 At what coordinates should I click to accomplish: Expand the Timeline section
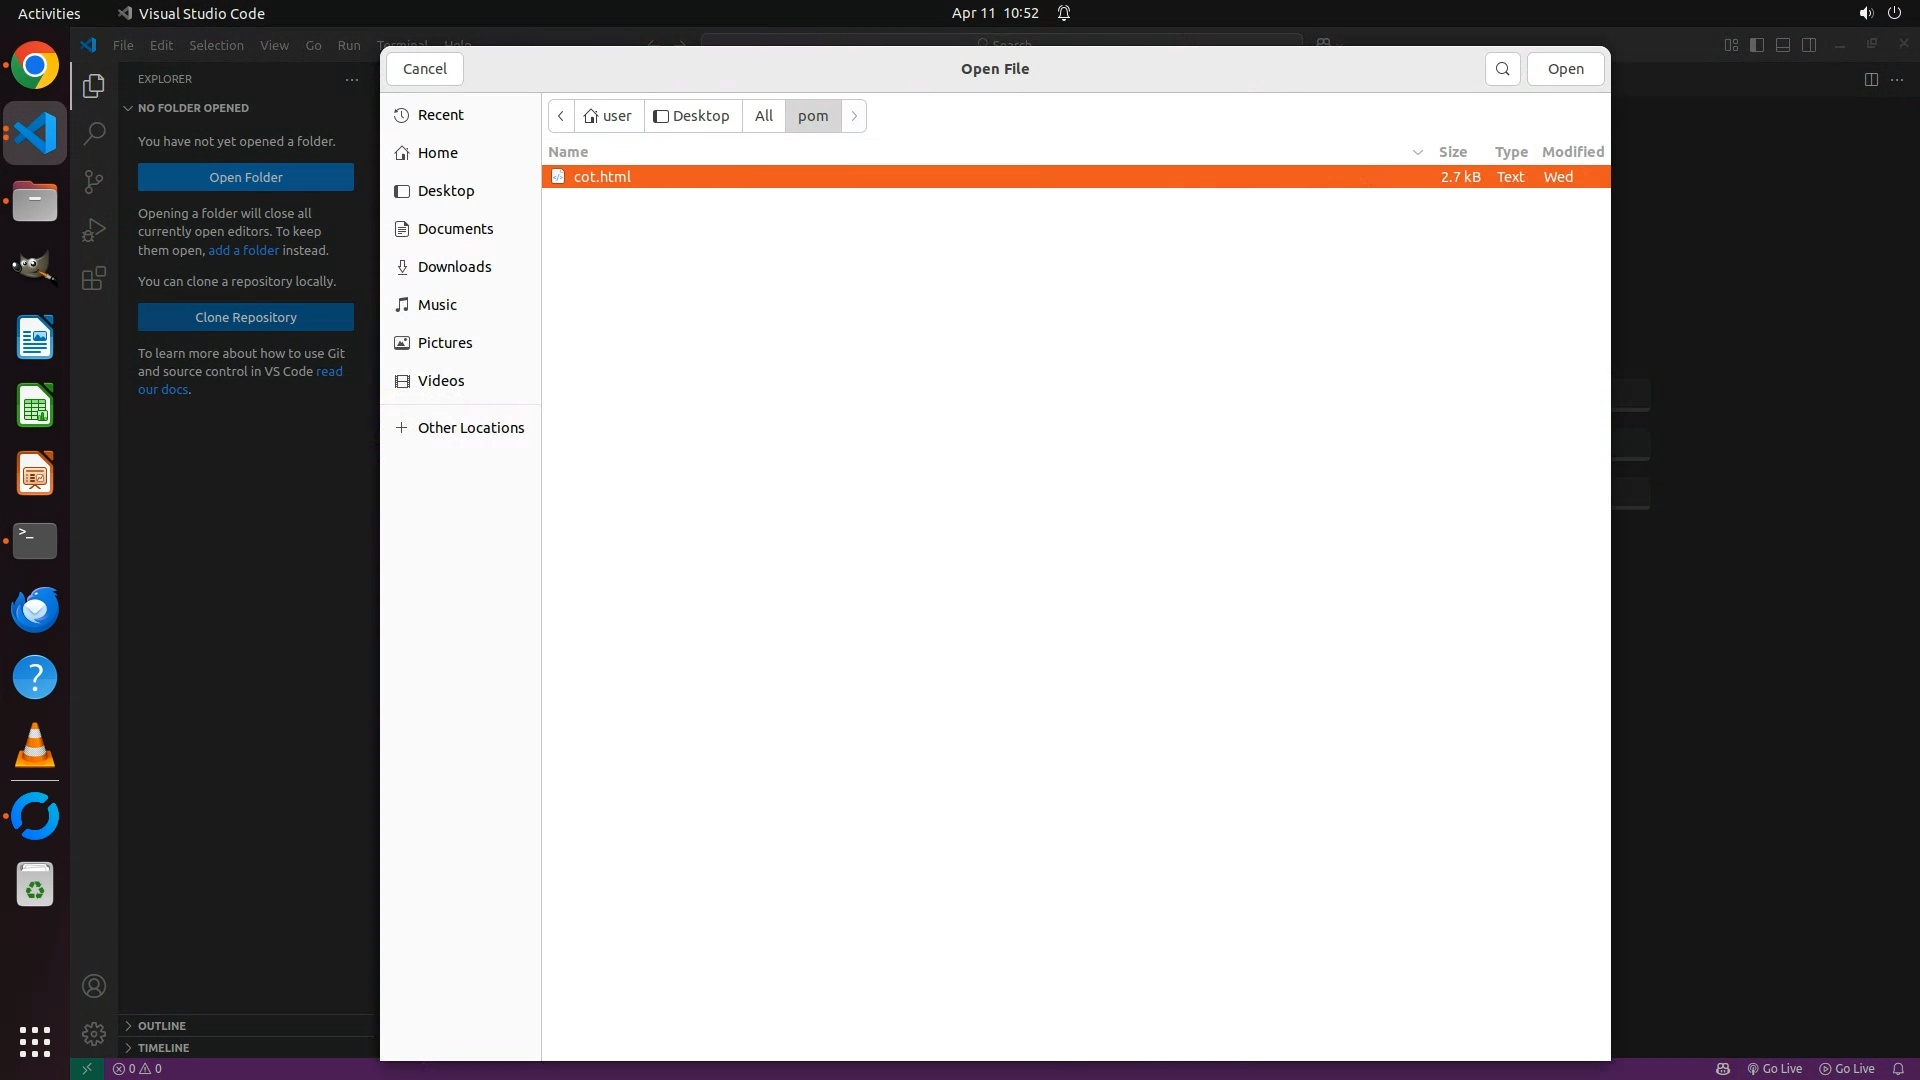click(163, 1048)
